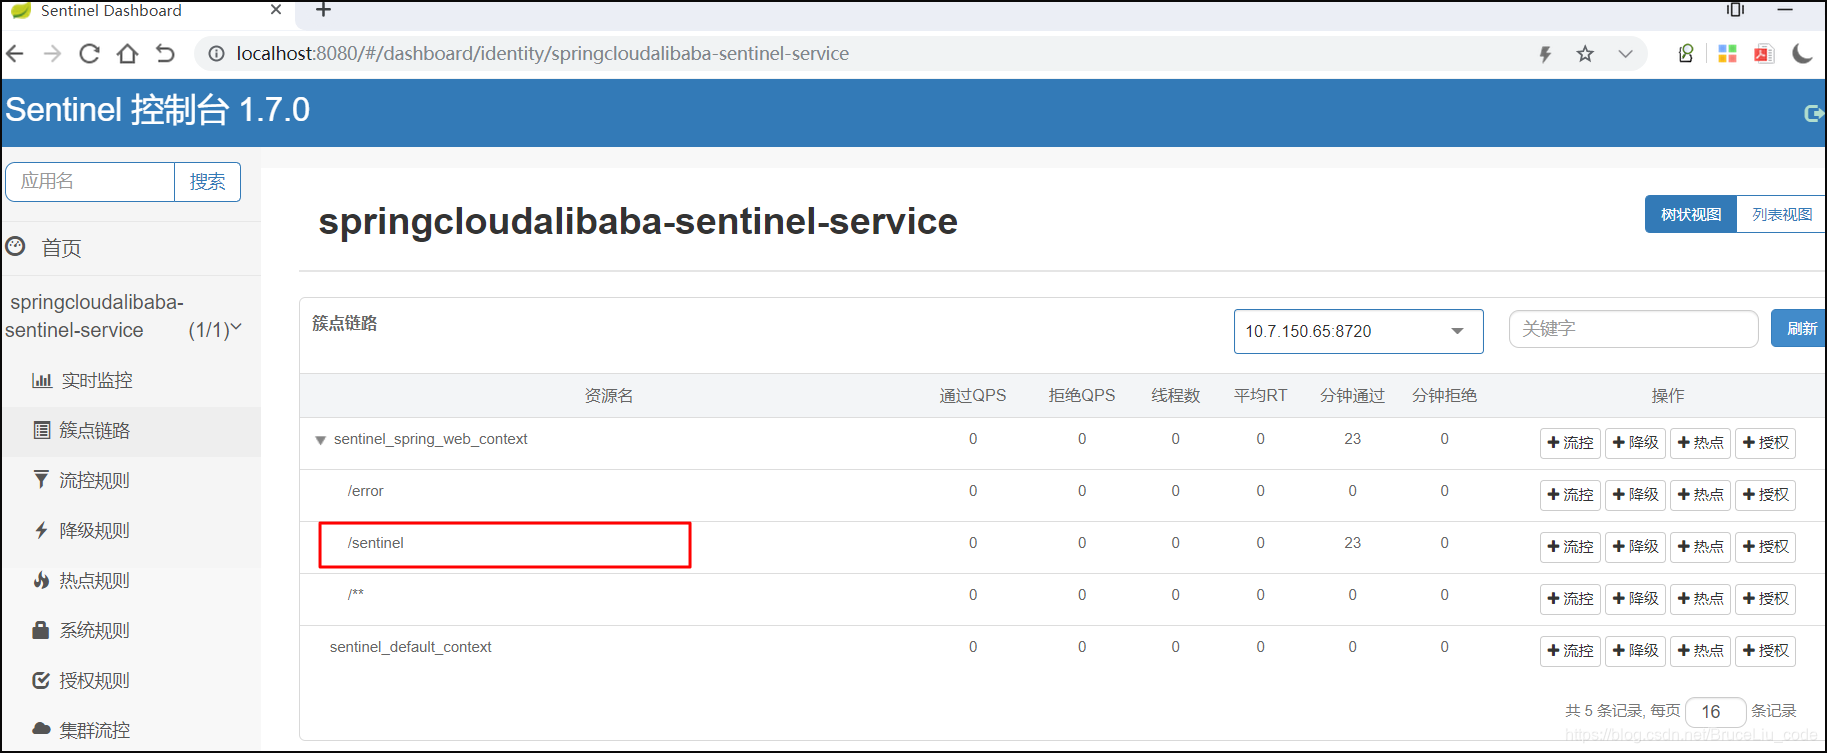Open a new browser tab
The image size is (1827, 753).
tap(323, 10)
